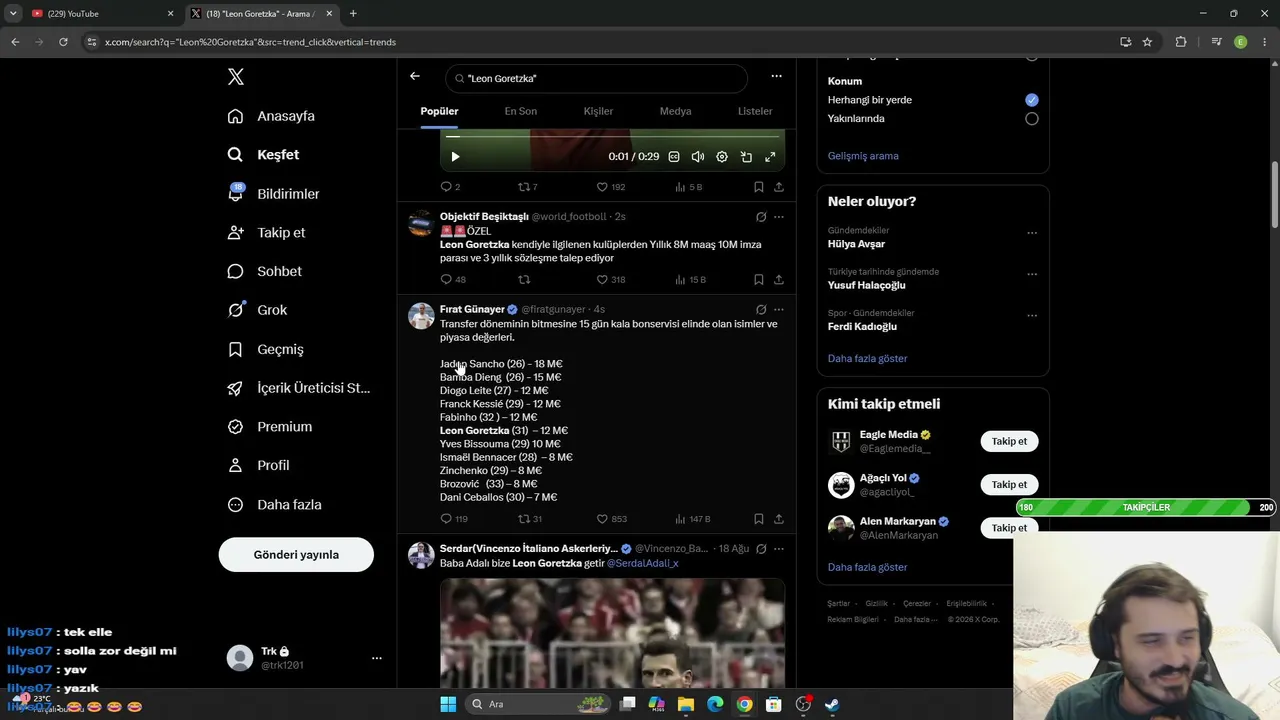Image resolution: width=1280 pixels, height=720 pixels.
Task: Open Anasayfa in the sidebar
Action: coord(271,116)
